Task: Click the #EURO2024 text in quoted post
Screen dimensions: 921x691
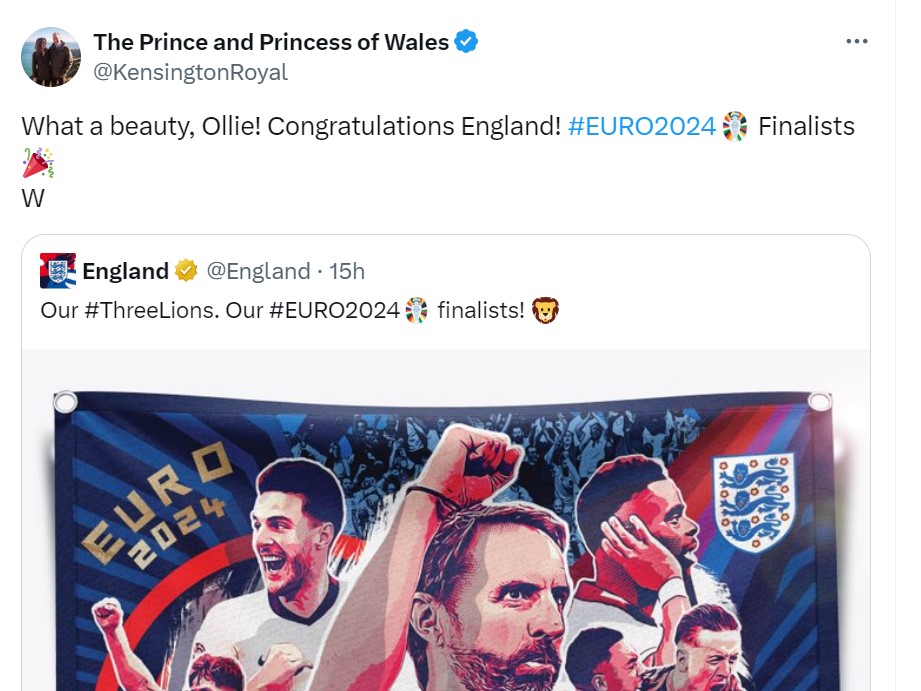Action: [x=335, y=310]
